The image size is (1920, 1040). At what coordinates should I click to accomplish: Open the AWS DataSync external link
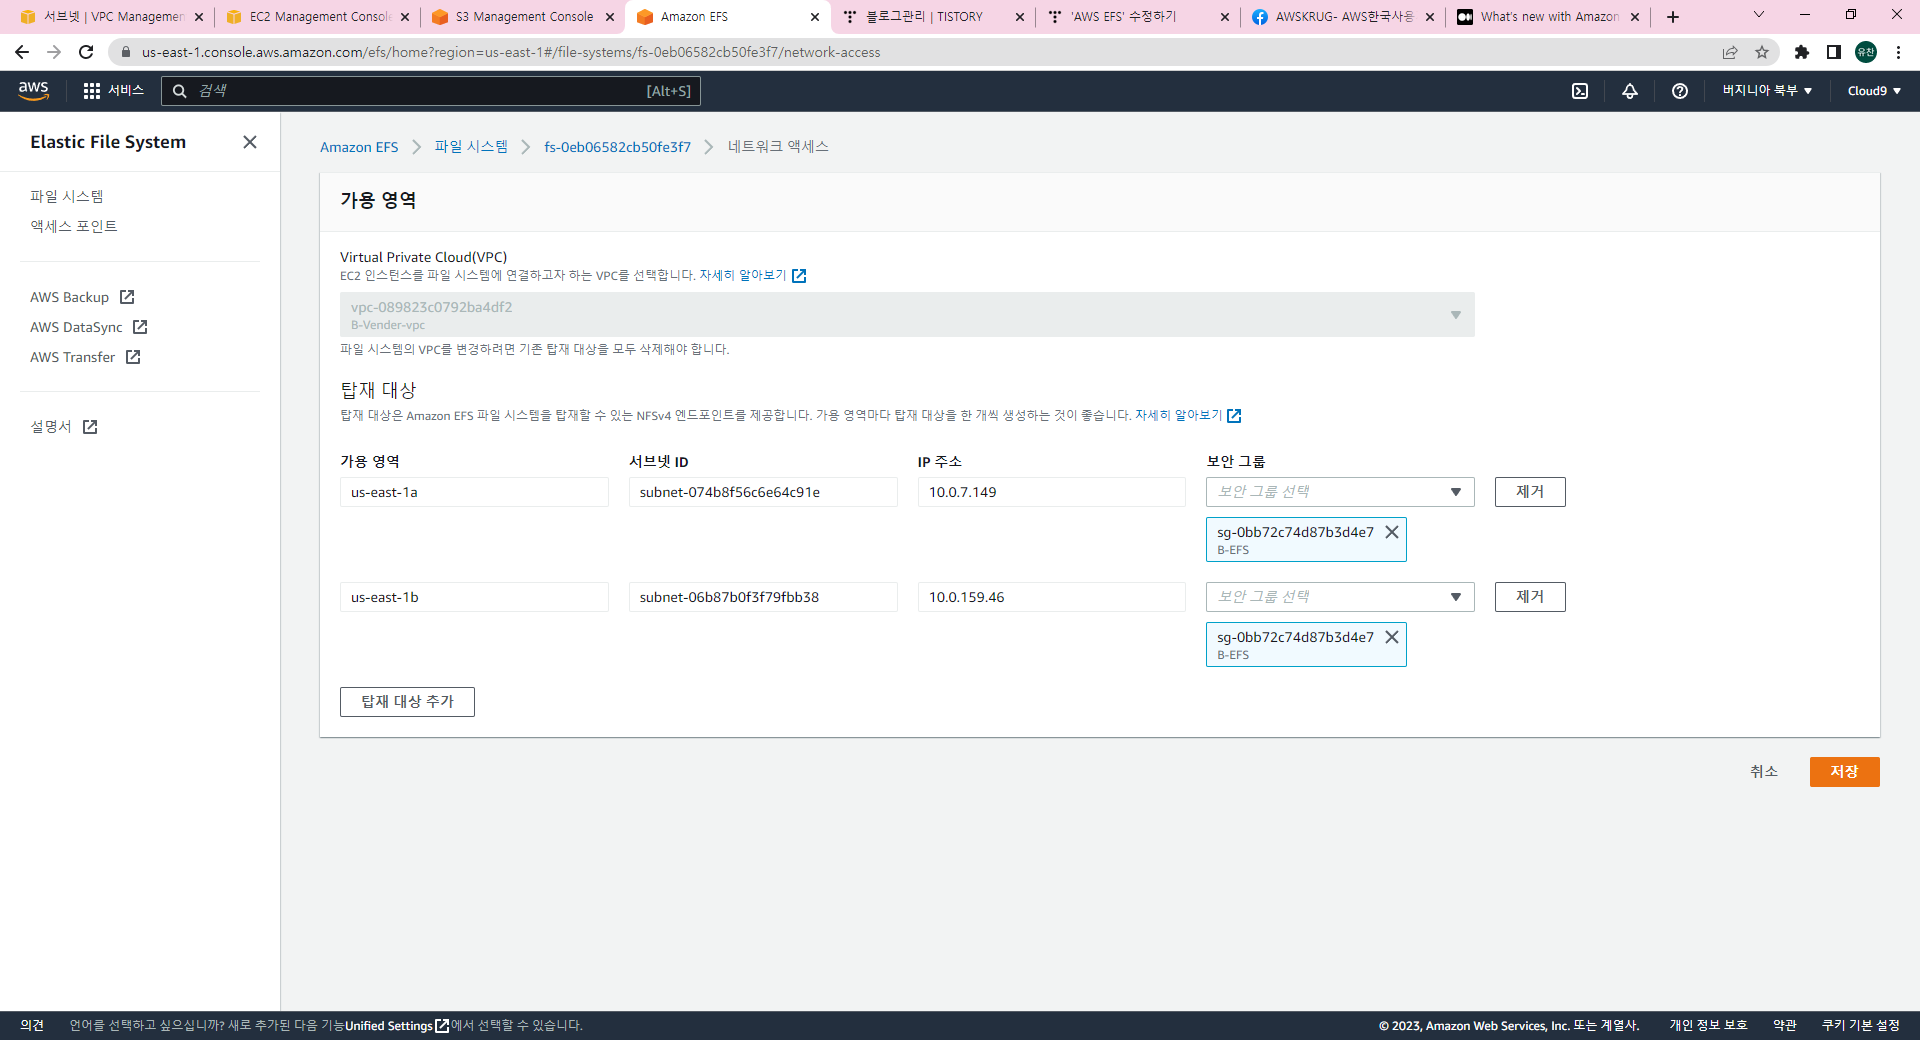89,327
